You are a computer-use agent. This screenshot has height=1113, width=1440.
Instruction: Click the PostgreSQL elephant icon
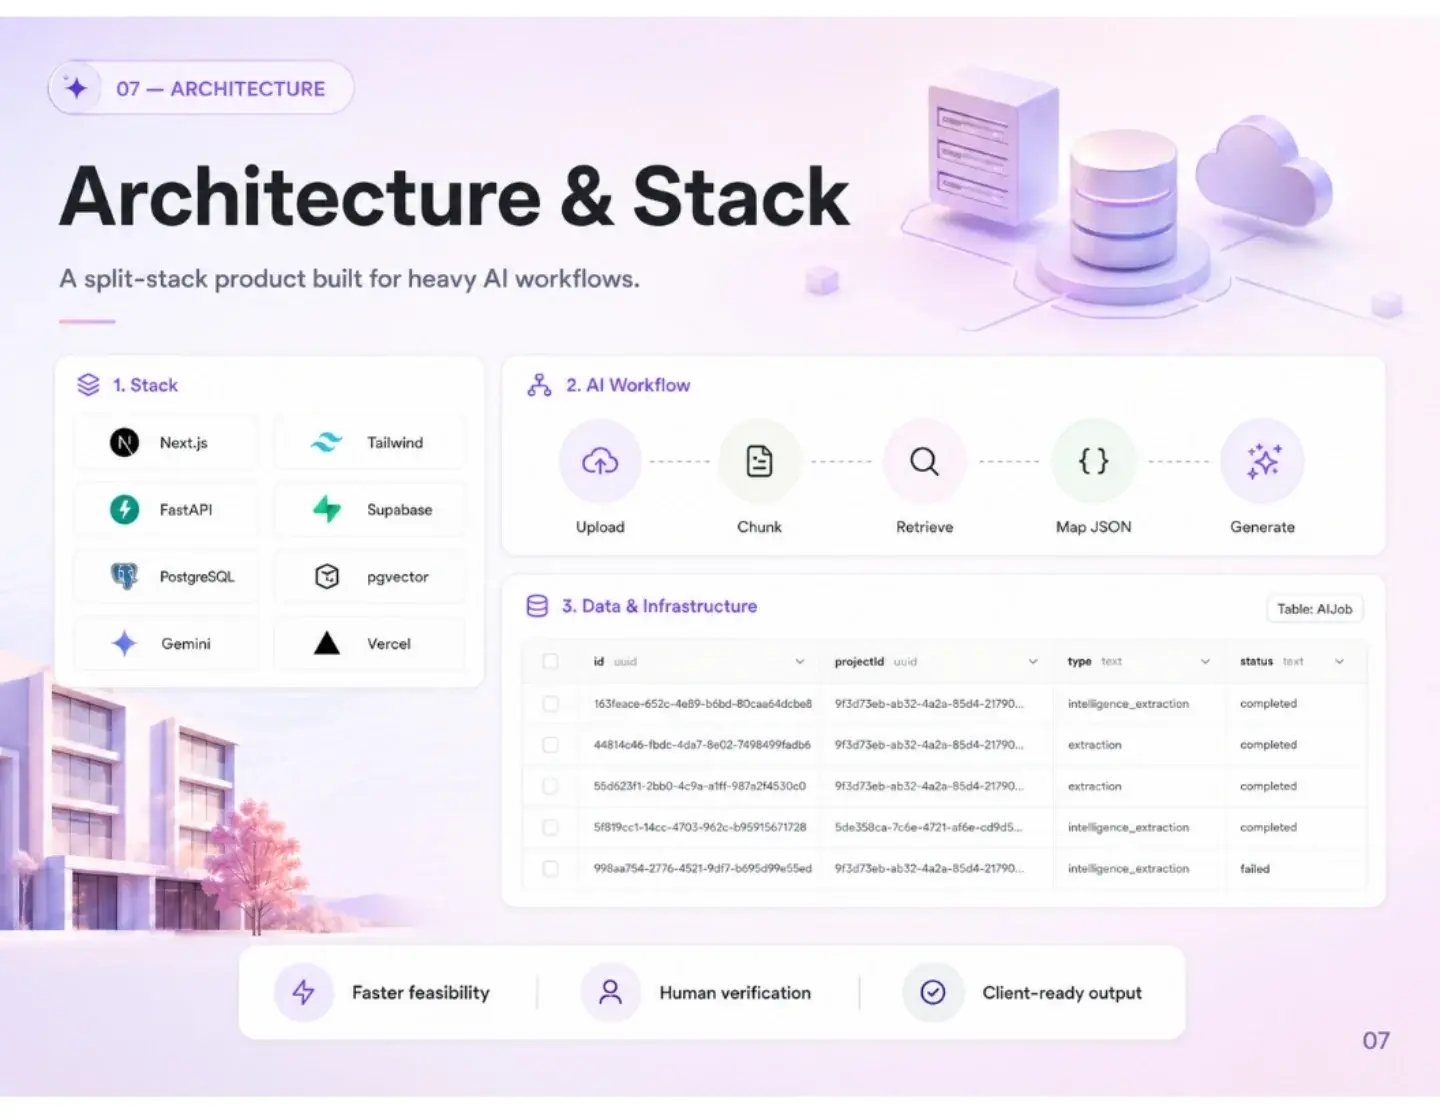[x=124, y=576]
